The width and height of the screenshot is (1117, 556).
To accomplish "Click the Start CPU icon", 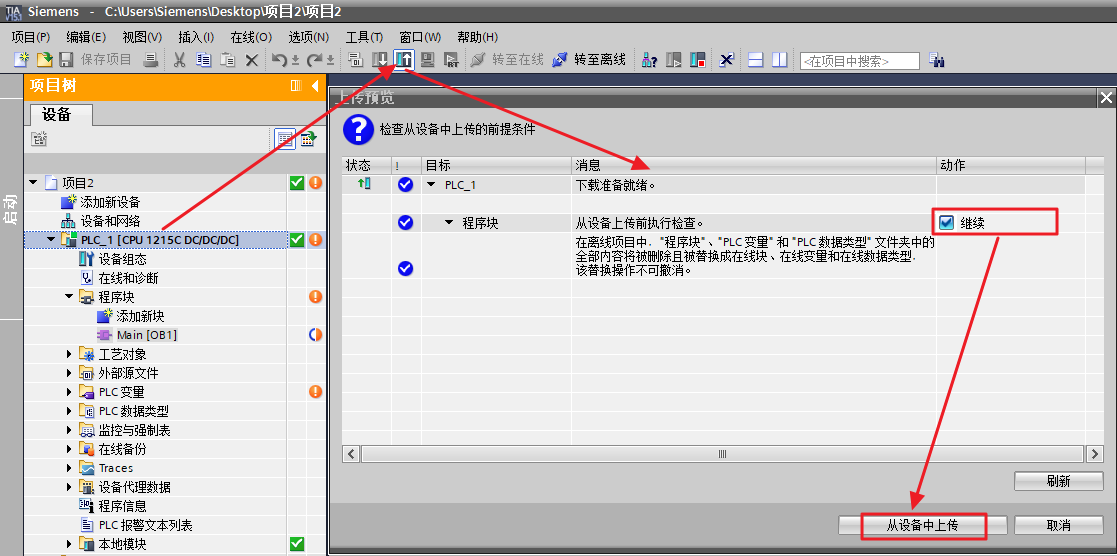I will coord(673,60).
